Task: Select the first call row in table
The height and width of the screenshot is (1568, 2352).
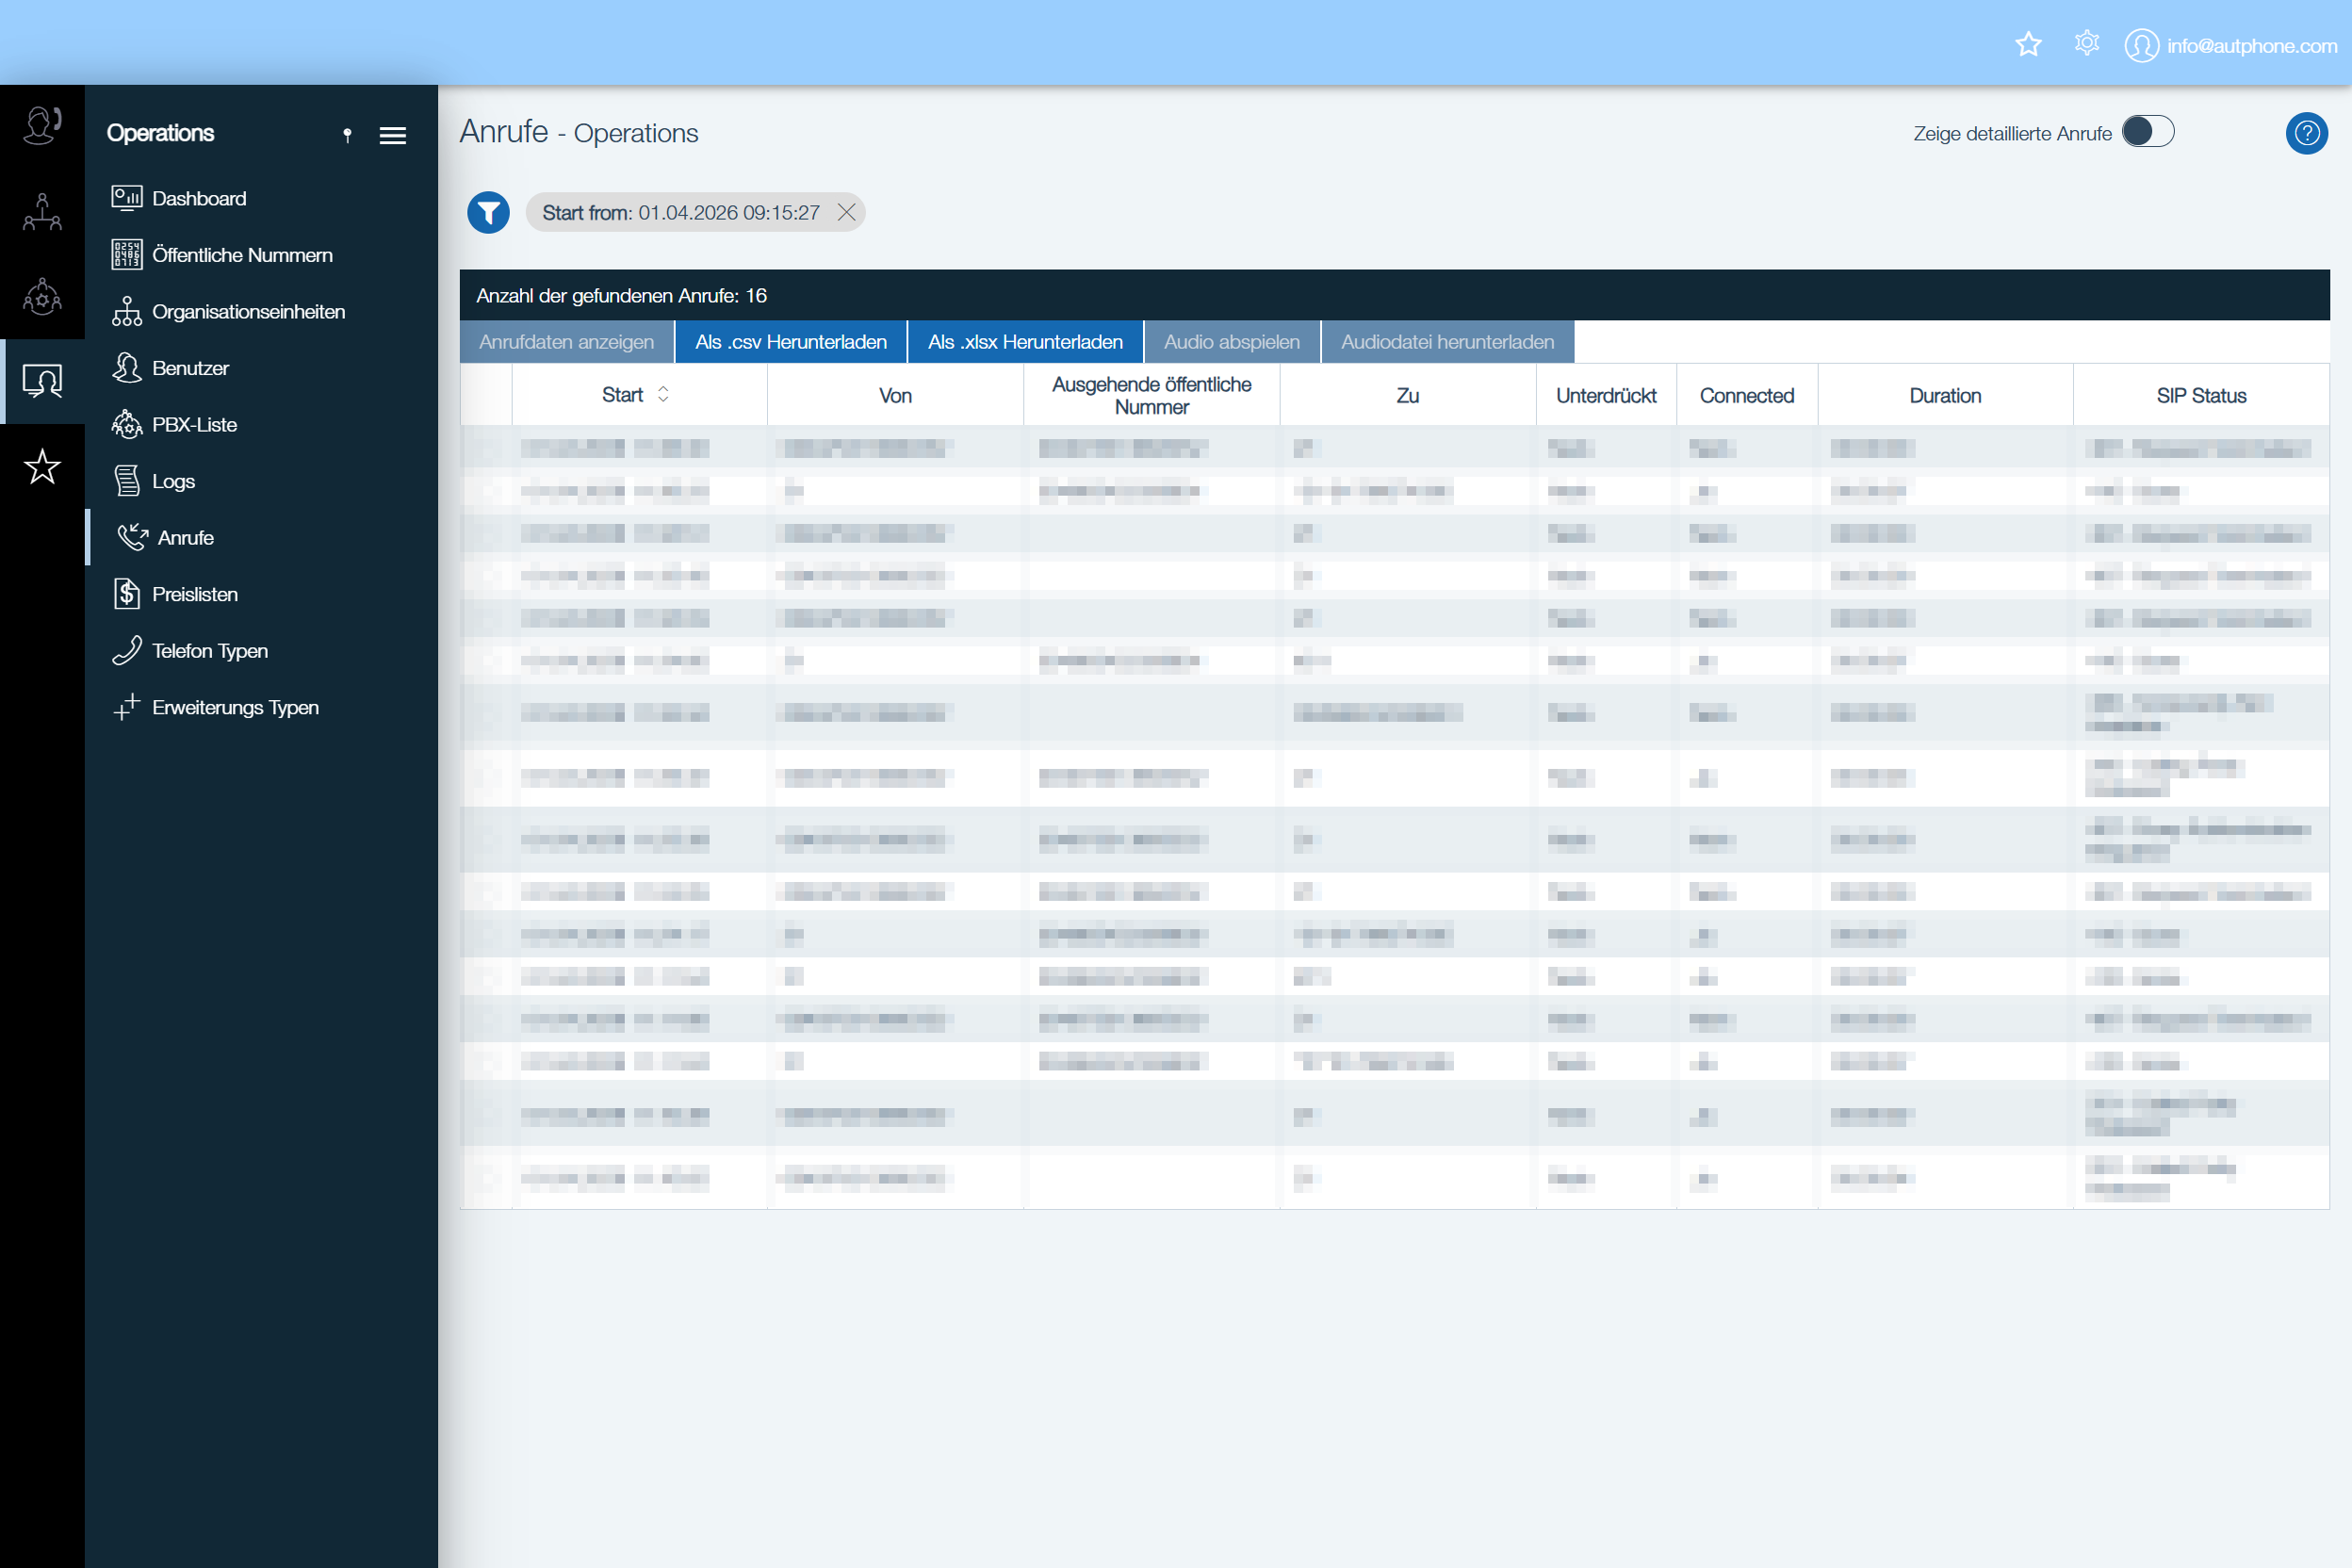Action: (x=1394, y=448)
